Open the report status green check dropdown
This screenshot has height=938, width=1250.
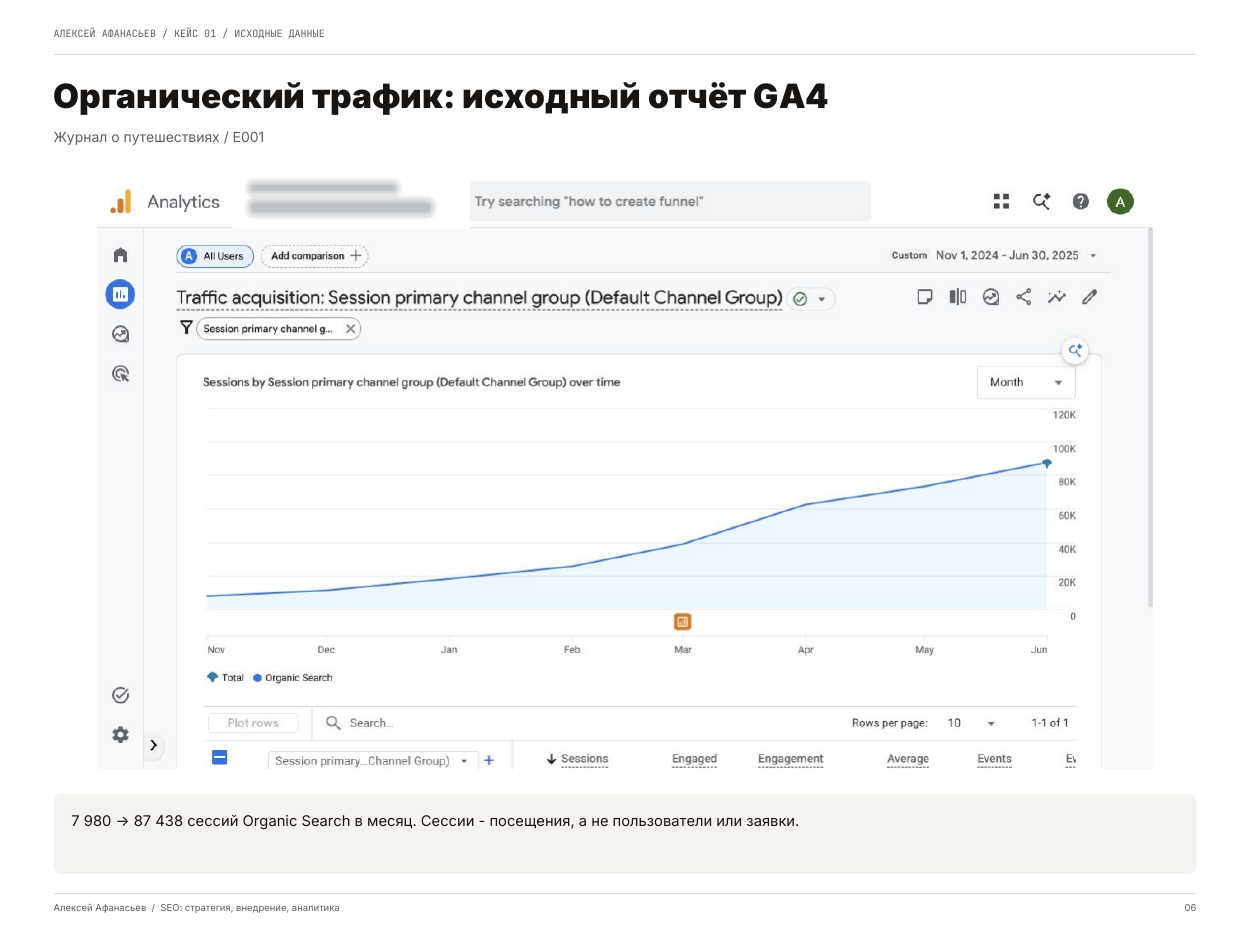[811, 299]
